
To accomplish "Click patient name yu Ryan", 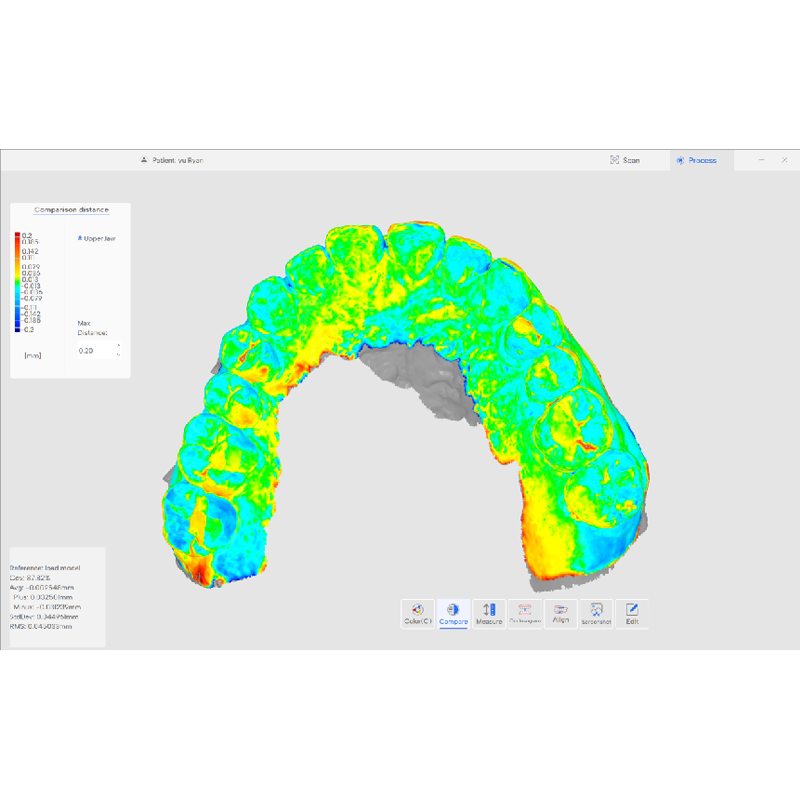I will click(x=178, y=160).
